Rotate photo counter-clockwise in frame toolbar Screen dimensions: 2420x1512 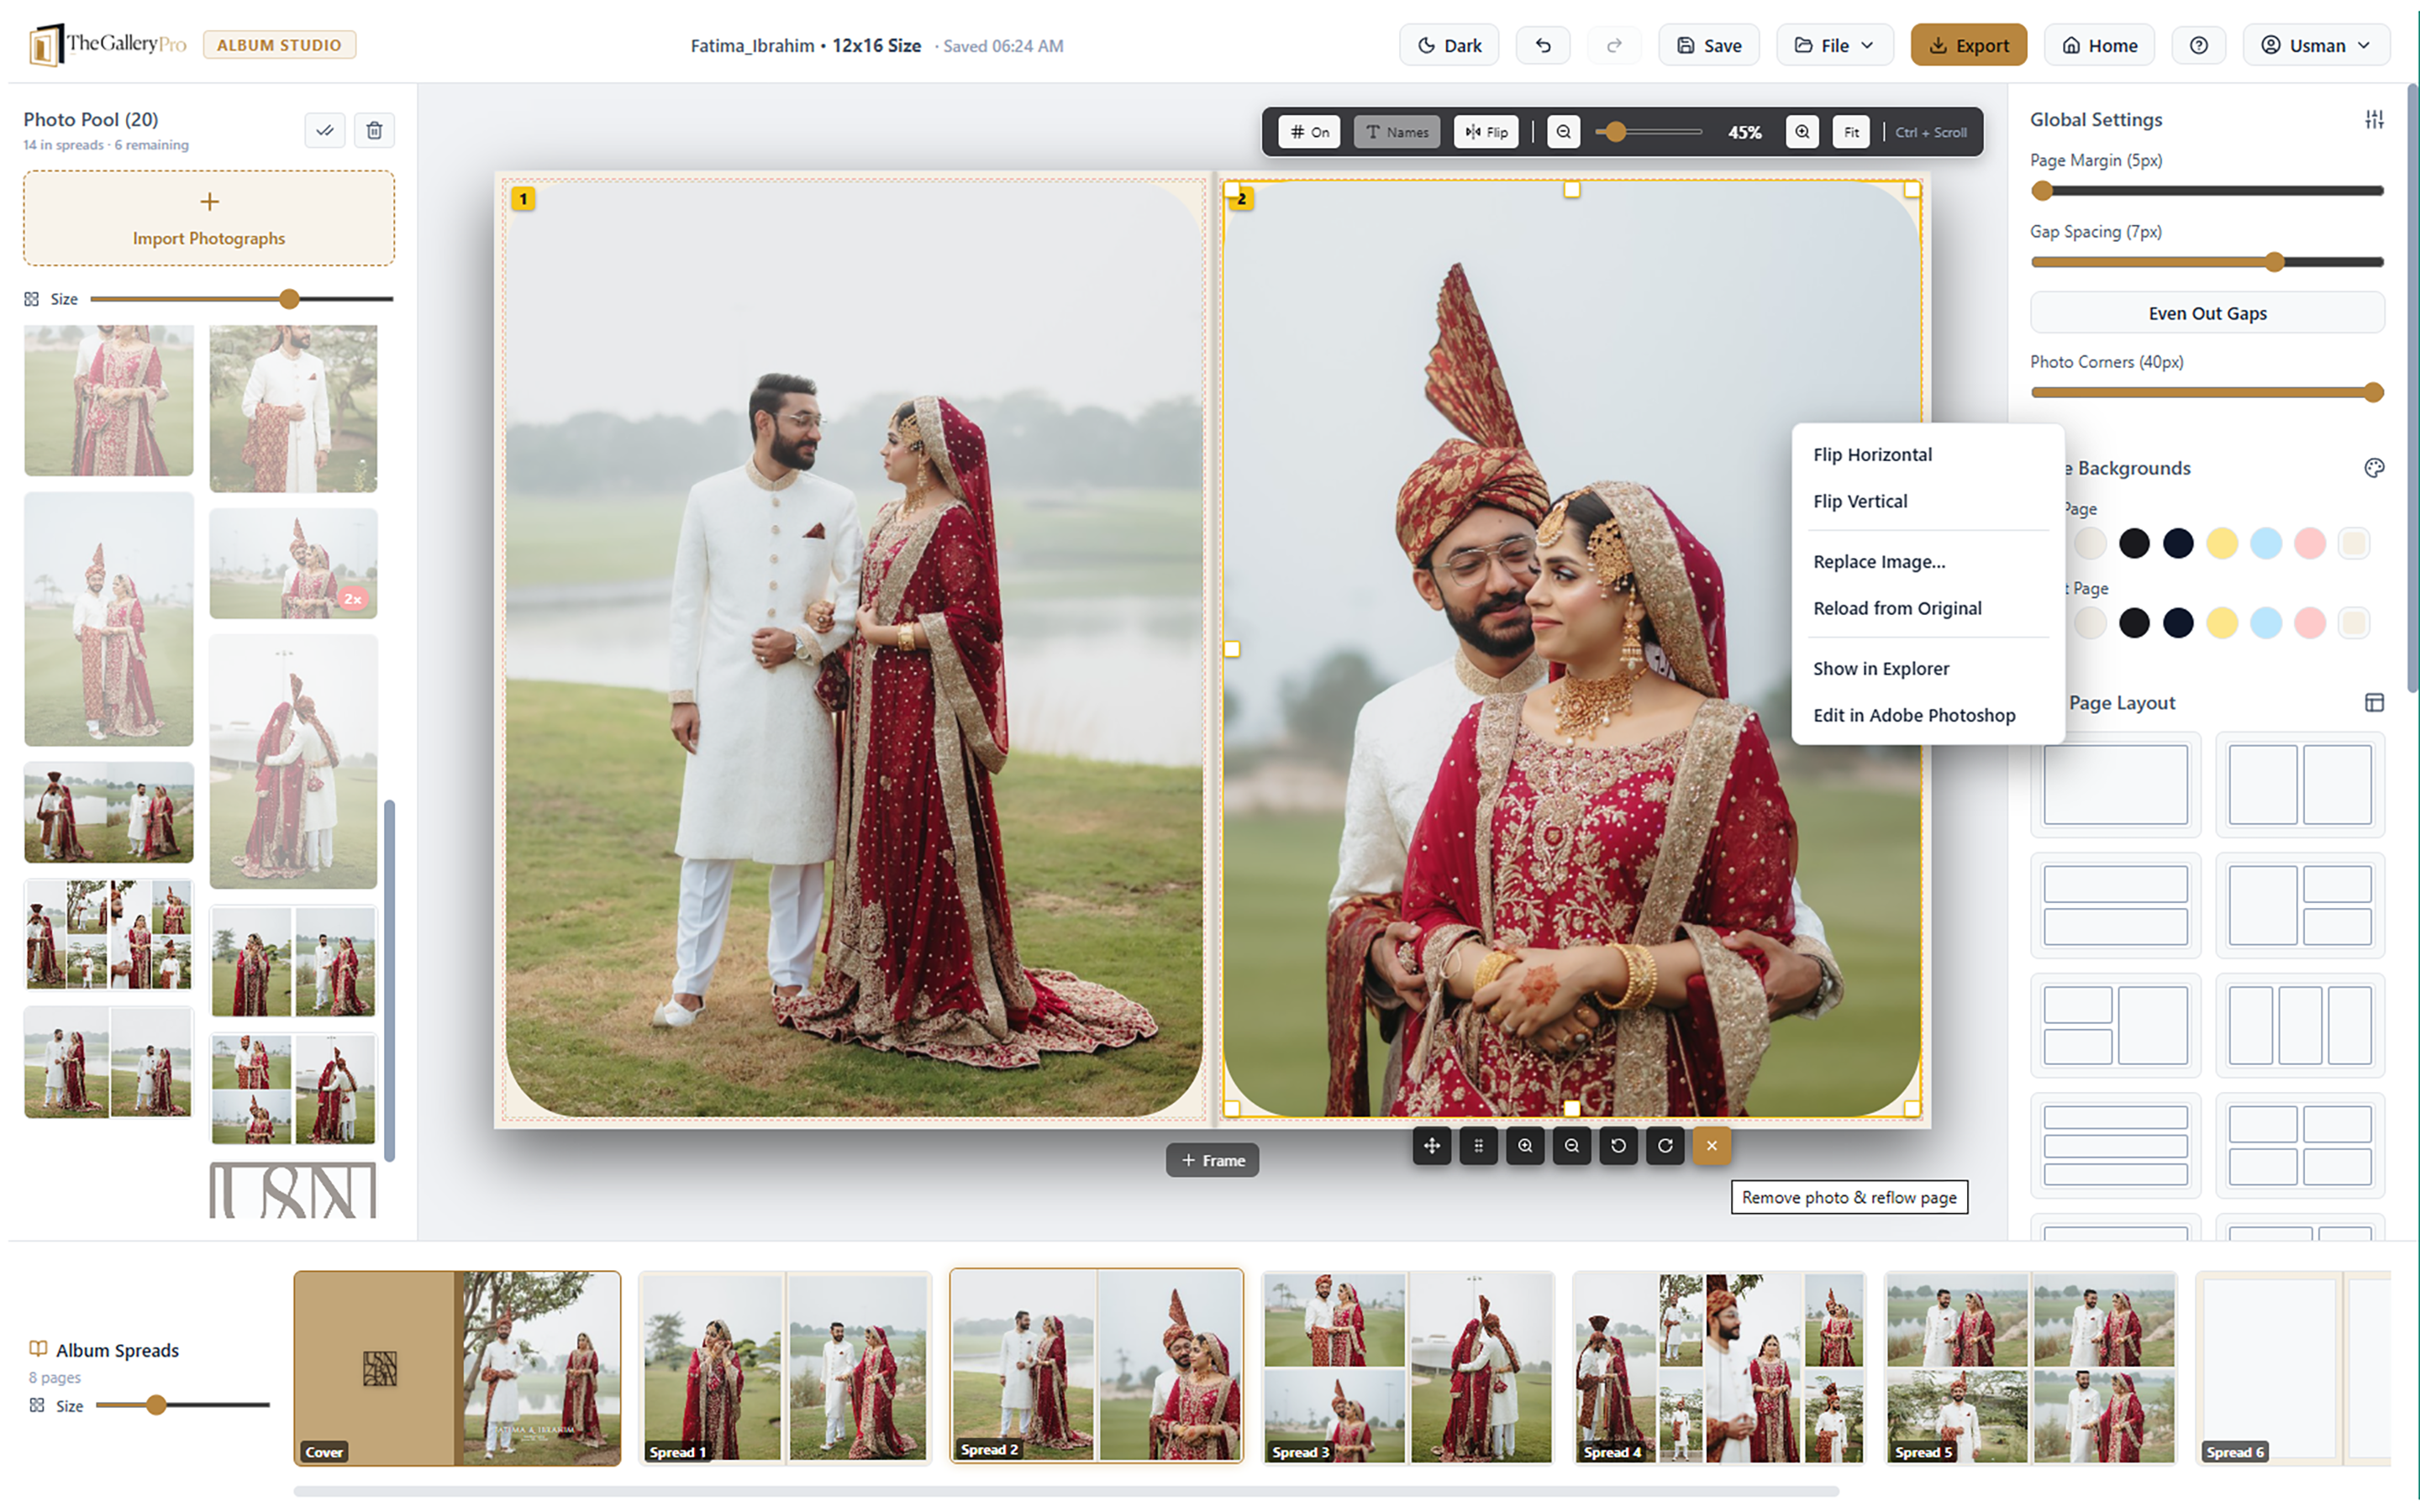[1618, 1146]
